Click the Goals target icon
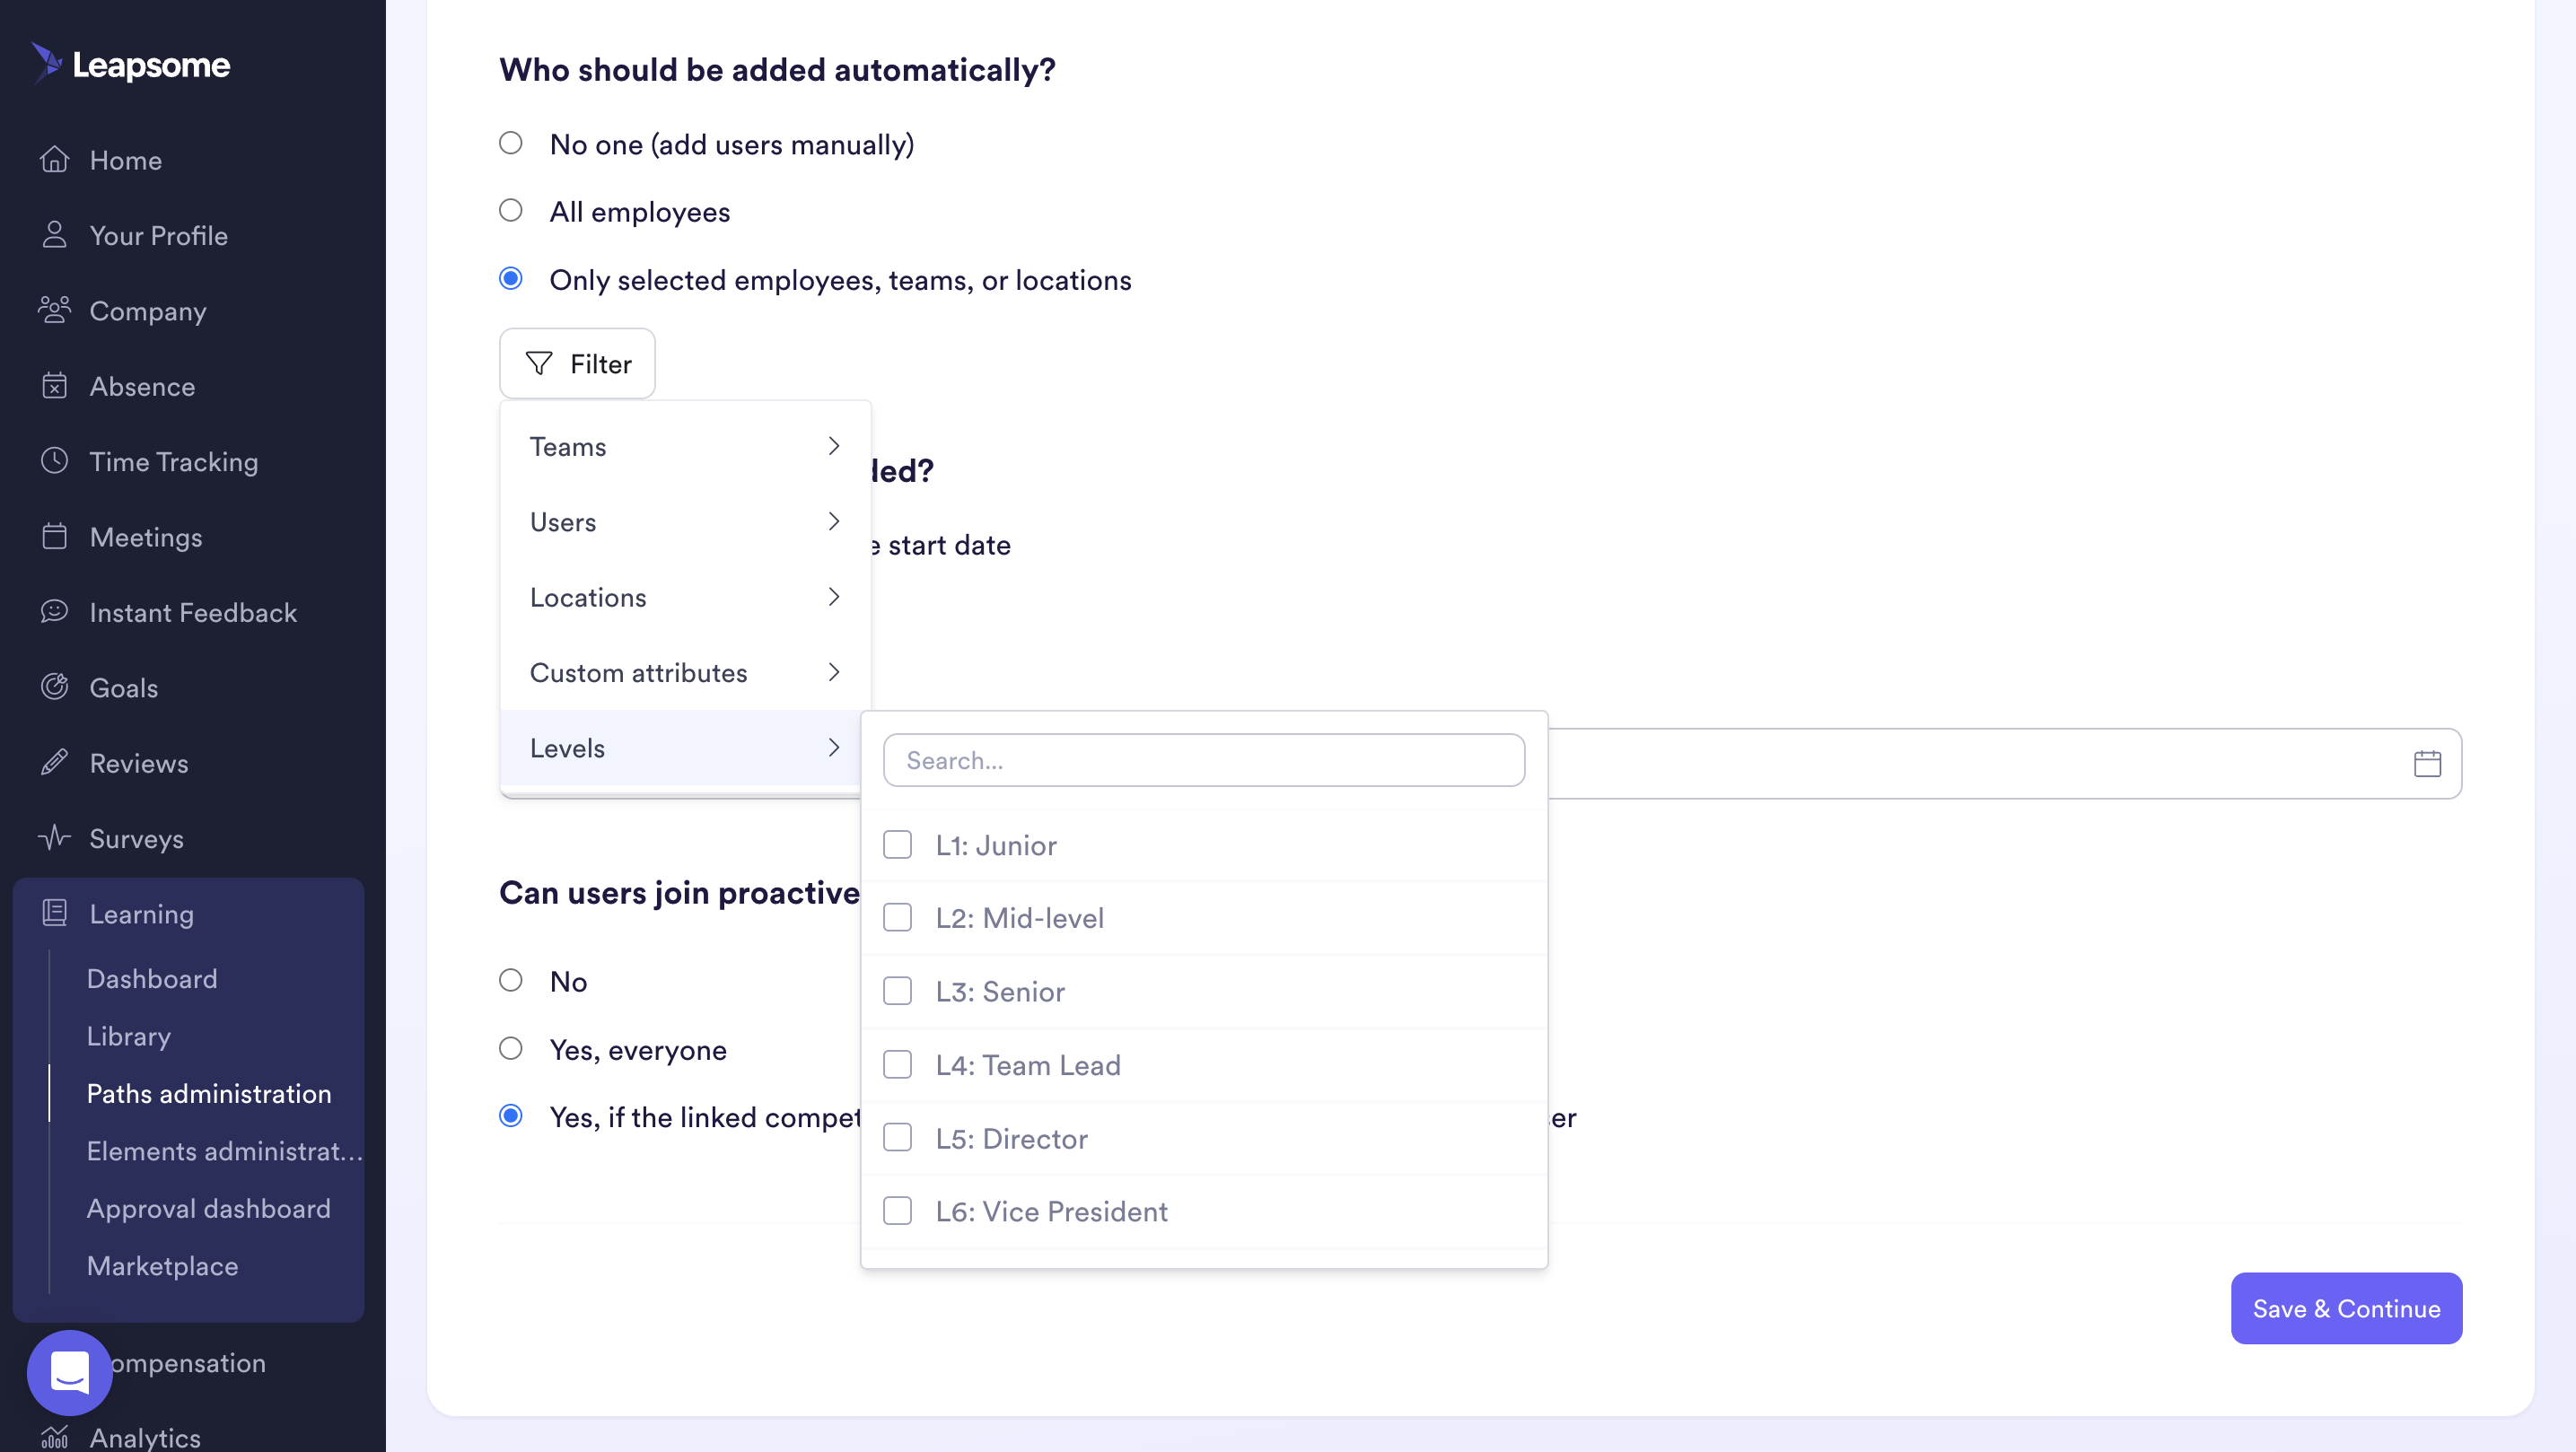This screenshot has height=1452, width=2576. point(54,687)
